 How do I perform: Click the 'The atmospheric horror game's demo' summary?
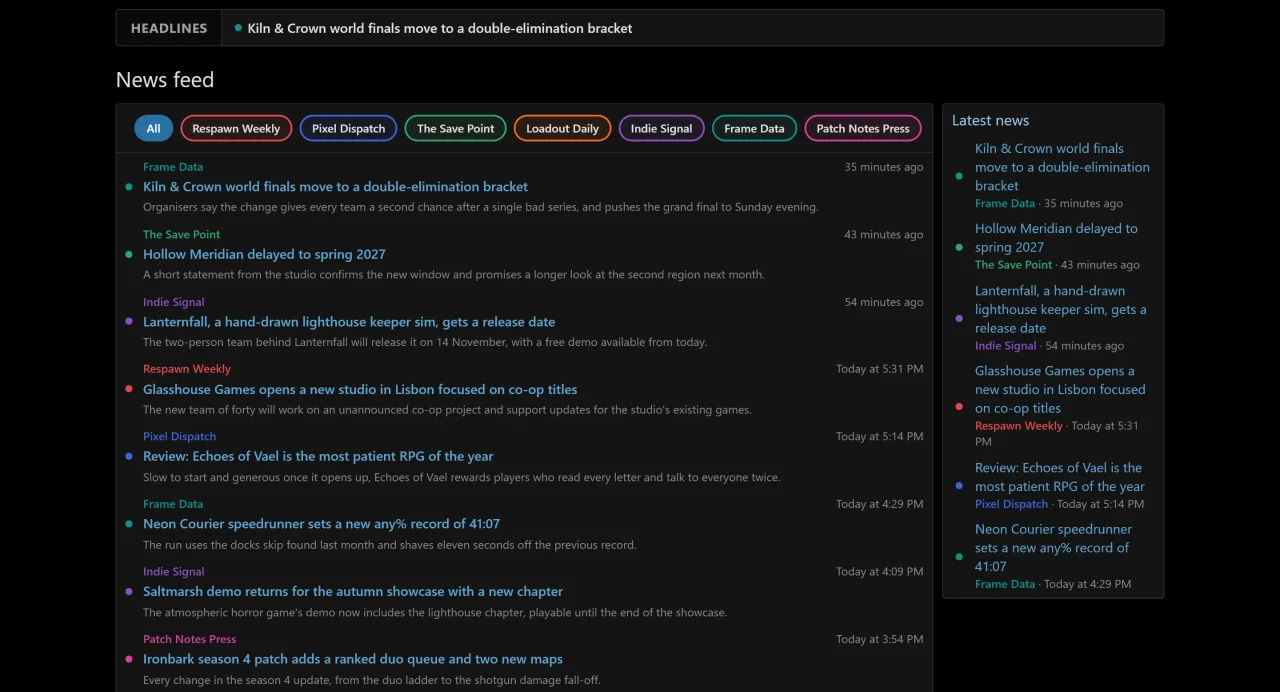coord(434,612)
